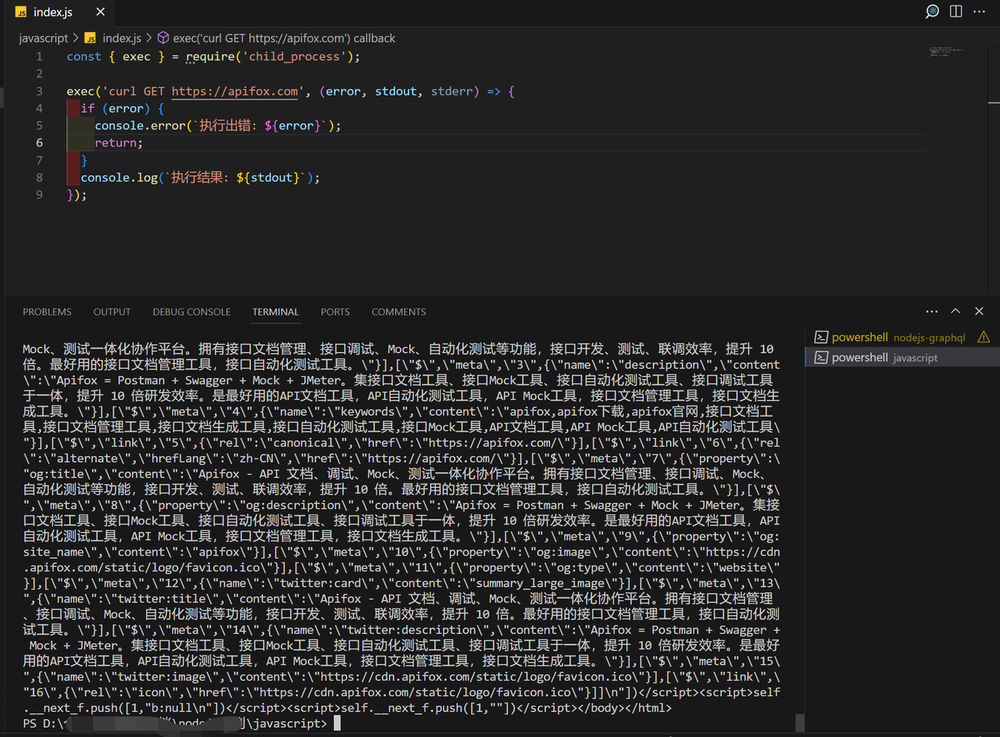Image resolution: width=1000 pixels, height=737 pixels.
Task: Click the https://apifox.com link in code
Action: [x=235, y=91]
